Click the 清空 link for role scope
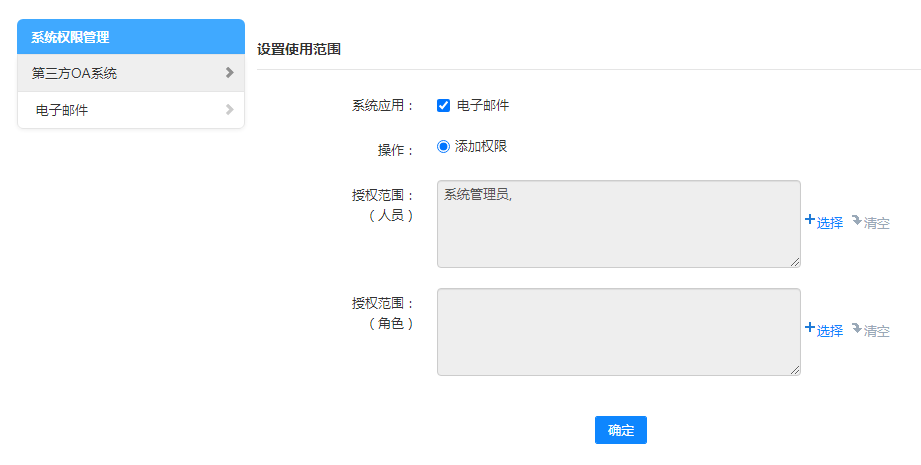Screen dimensions: 921x465 (x=877, y=331)
